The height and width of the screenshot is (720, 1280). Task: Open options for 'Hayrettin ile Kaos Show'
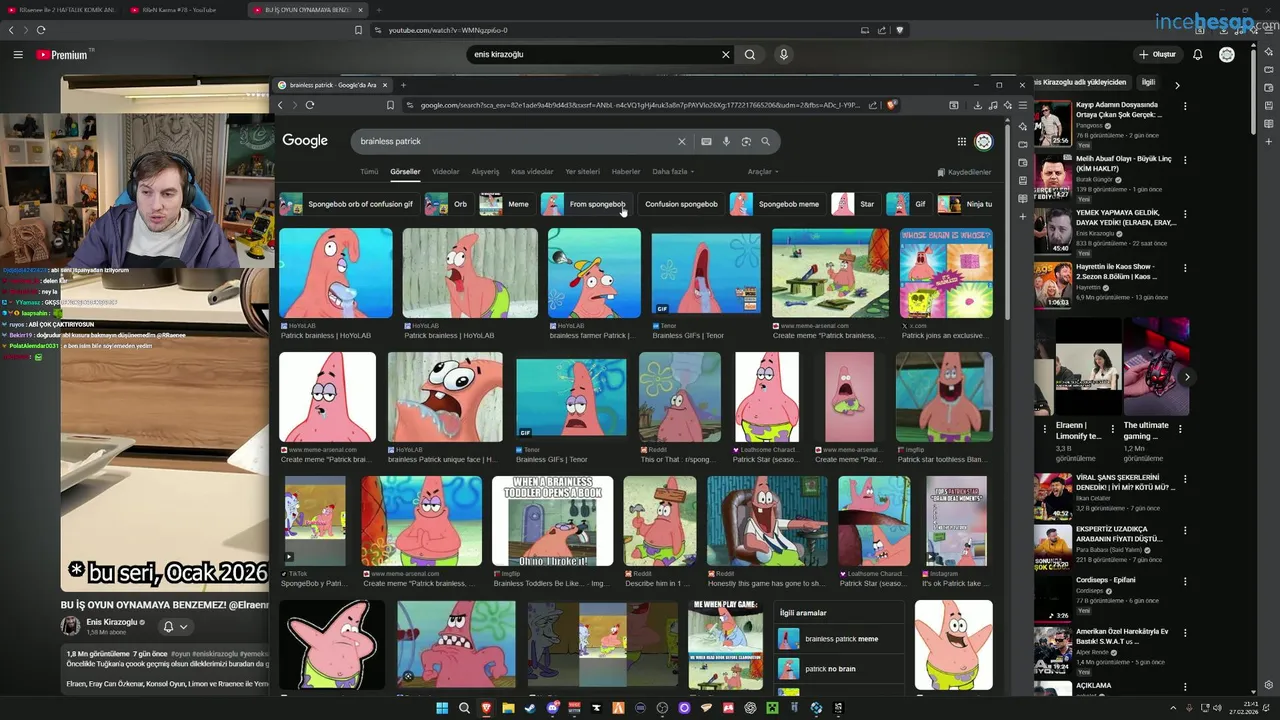tap(1185, 268)
